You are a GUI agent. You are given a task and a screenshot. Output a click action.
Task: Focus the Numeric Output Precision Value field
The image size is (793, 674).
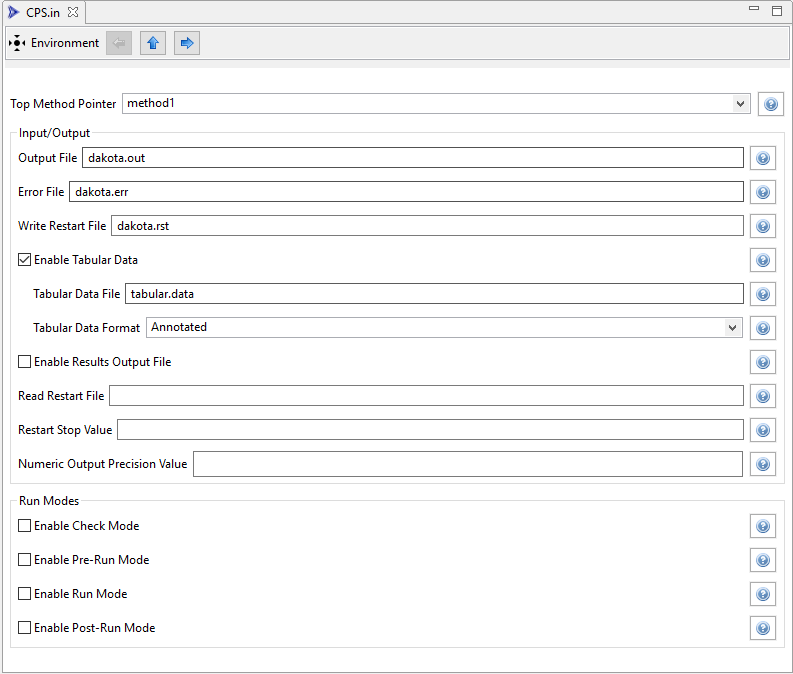point(467,464)
